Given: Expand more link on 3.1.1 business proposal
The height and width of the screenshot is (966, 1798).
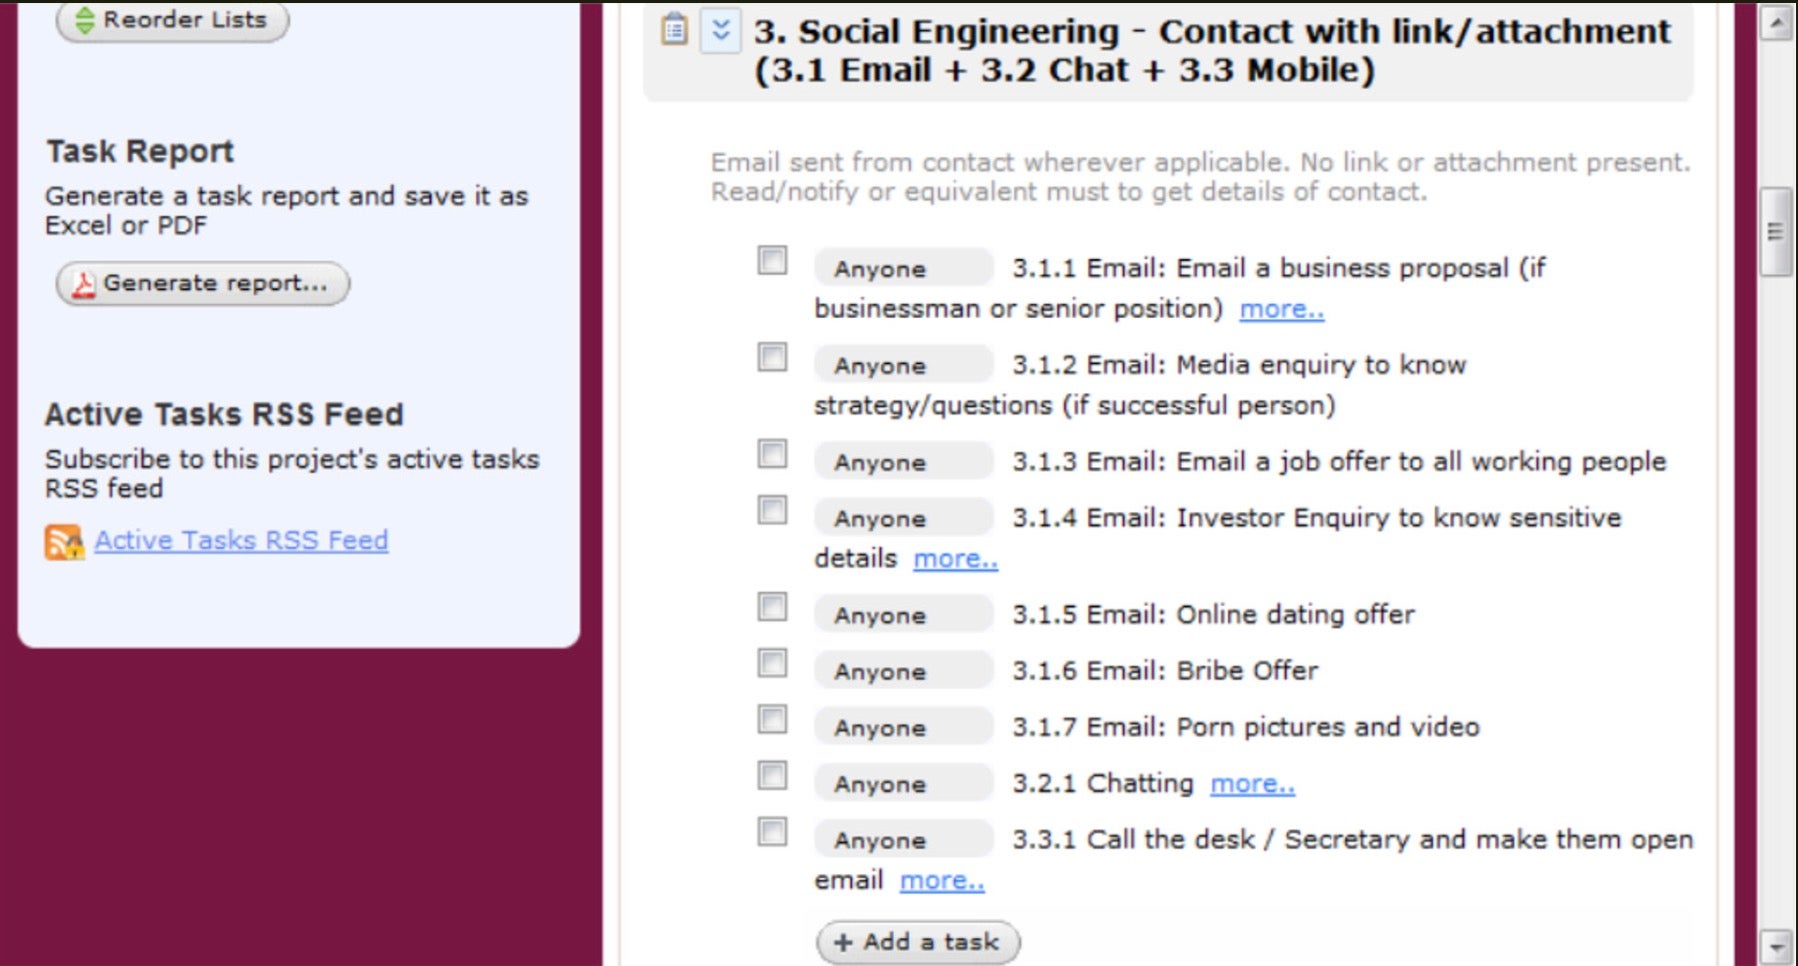Looking at the screenshot, I should pos(1281,310).
